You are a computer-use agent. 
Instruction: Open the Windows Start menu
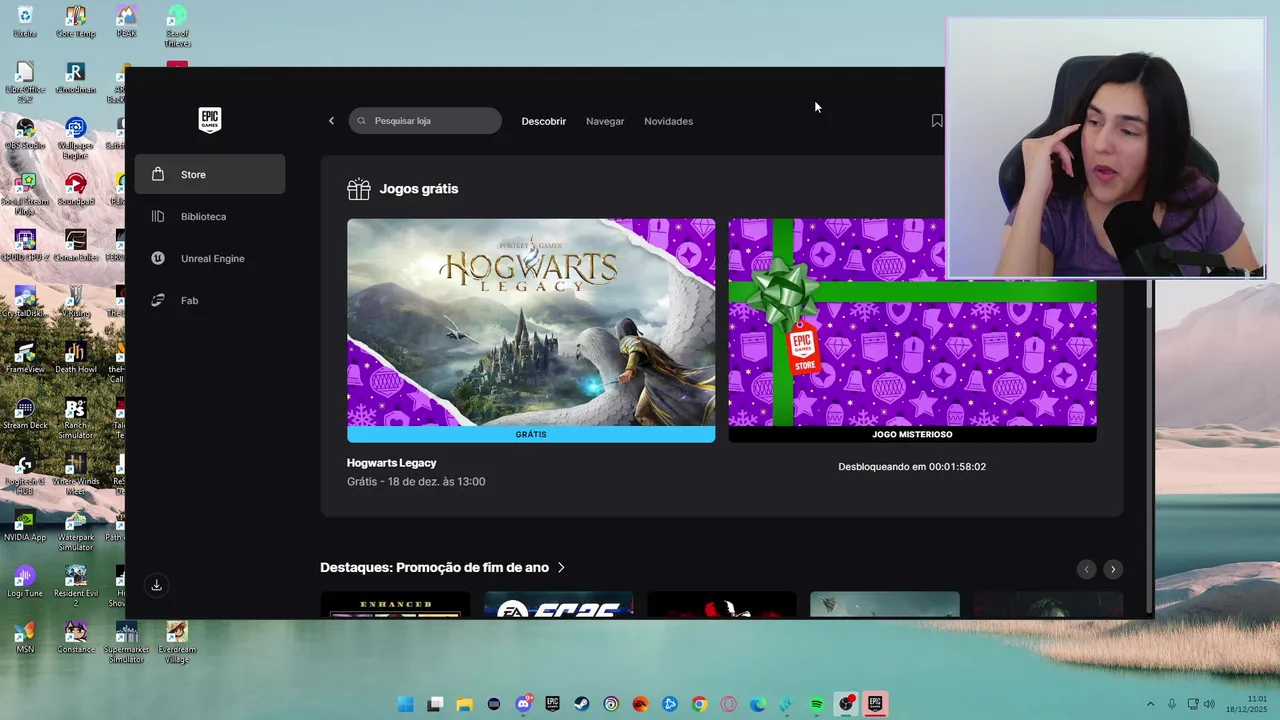405,704
